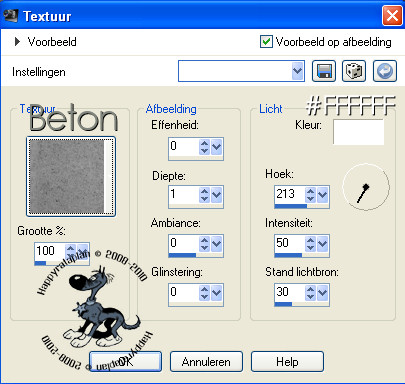The height and width of the screenshot is (384, 405).
Task: Click the Hoek angle dial control
Action: pos(366,187)
